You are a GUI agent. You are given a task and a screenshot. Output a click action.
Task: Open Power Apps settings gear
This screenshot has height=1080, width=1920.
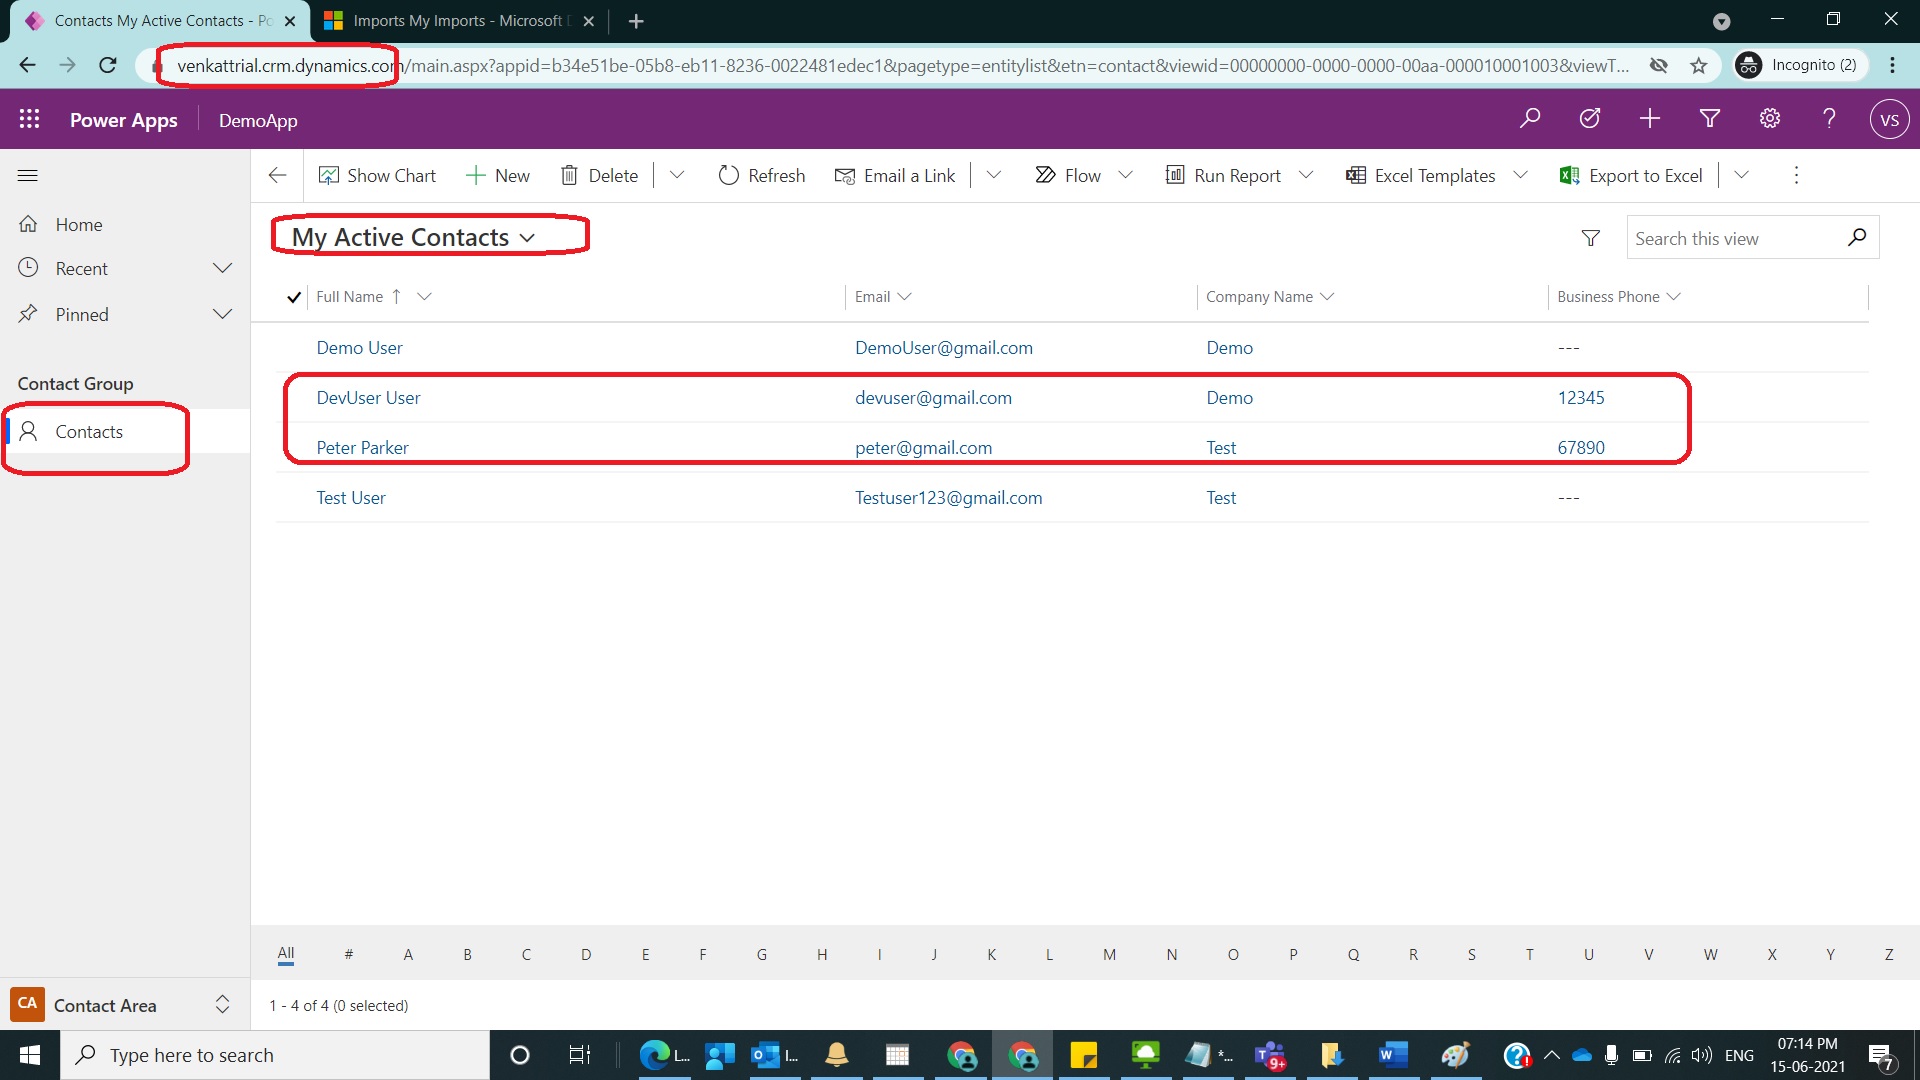pyautogui.click(x=1769, y=118)
